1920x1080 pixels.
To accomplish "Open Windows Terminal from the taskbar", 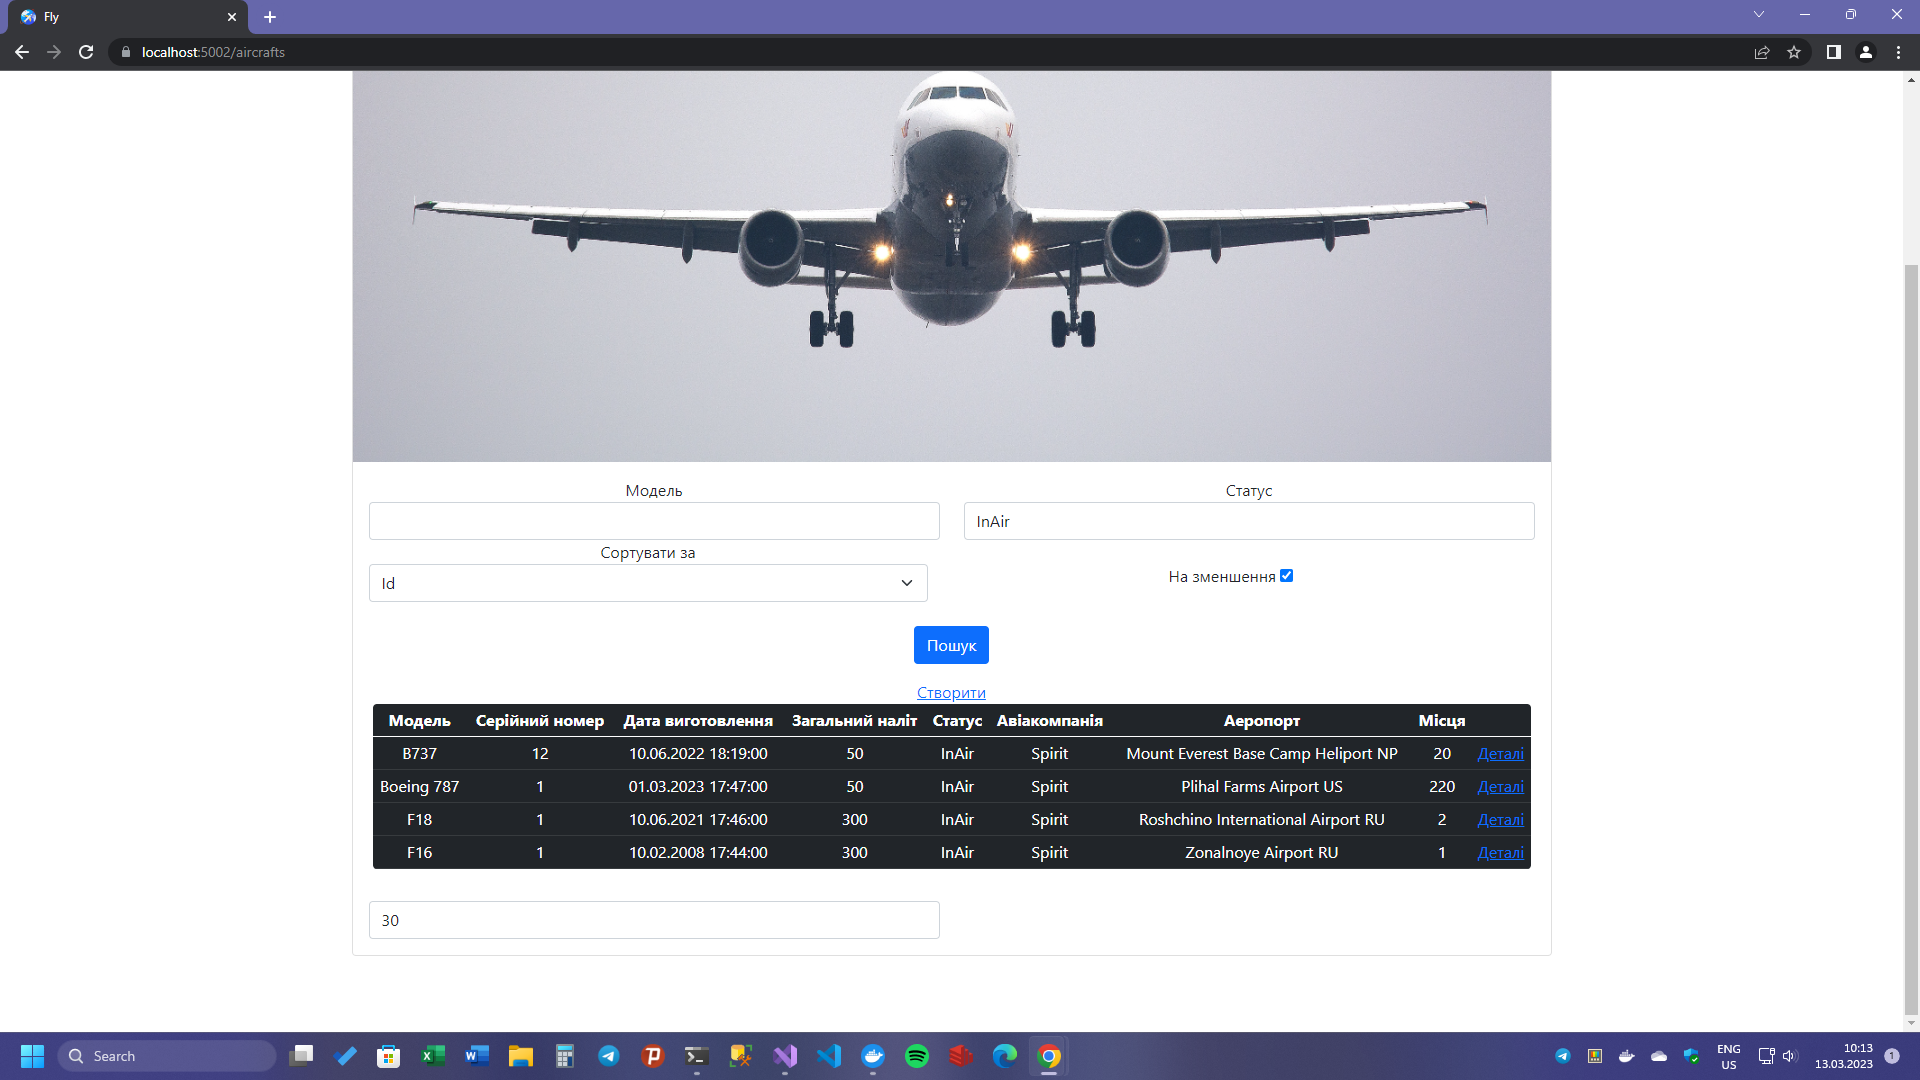I will tap(696, 1056).
